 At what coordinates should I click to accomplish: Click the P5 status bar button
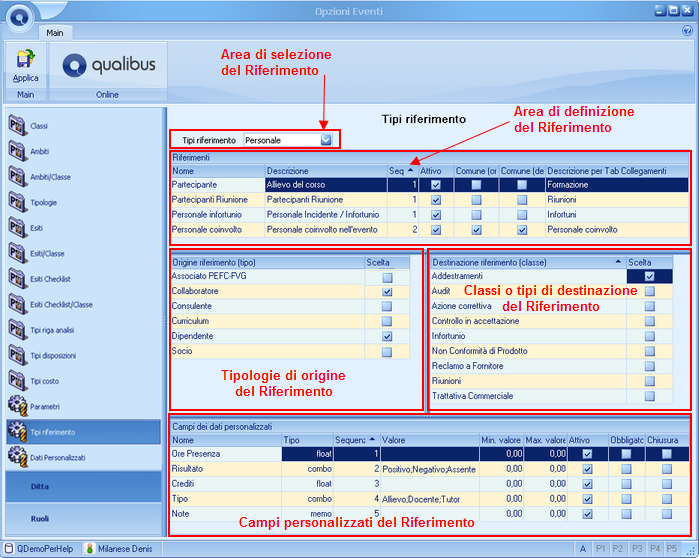671,549
